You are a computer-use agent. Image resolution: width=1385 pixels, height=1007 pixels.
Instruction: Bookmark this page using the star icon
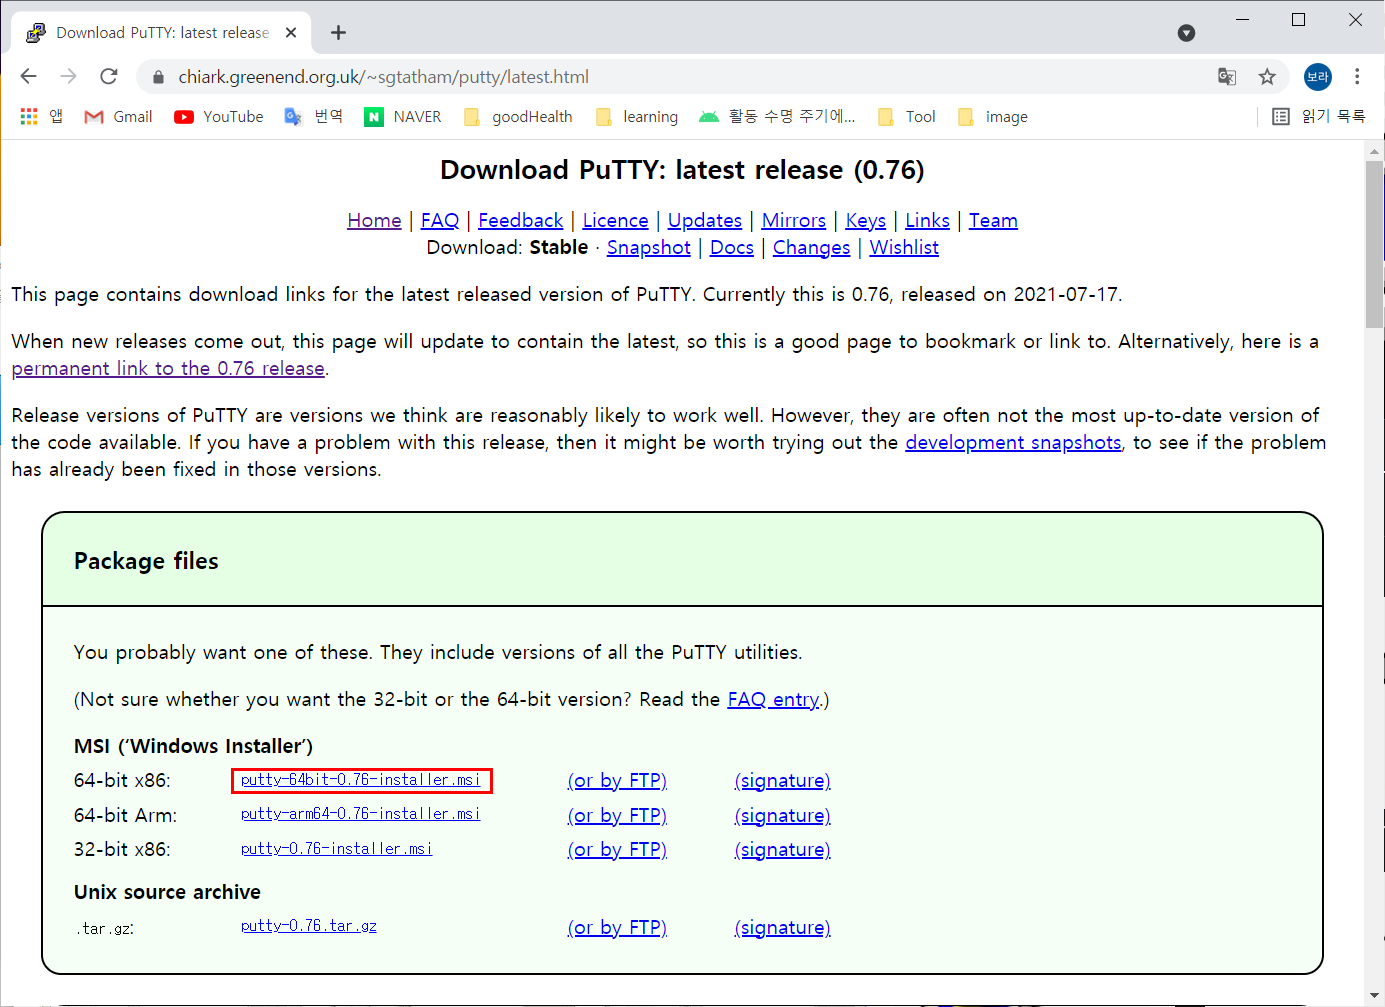(1267, 76)
